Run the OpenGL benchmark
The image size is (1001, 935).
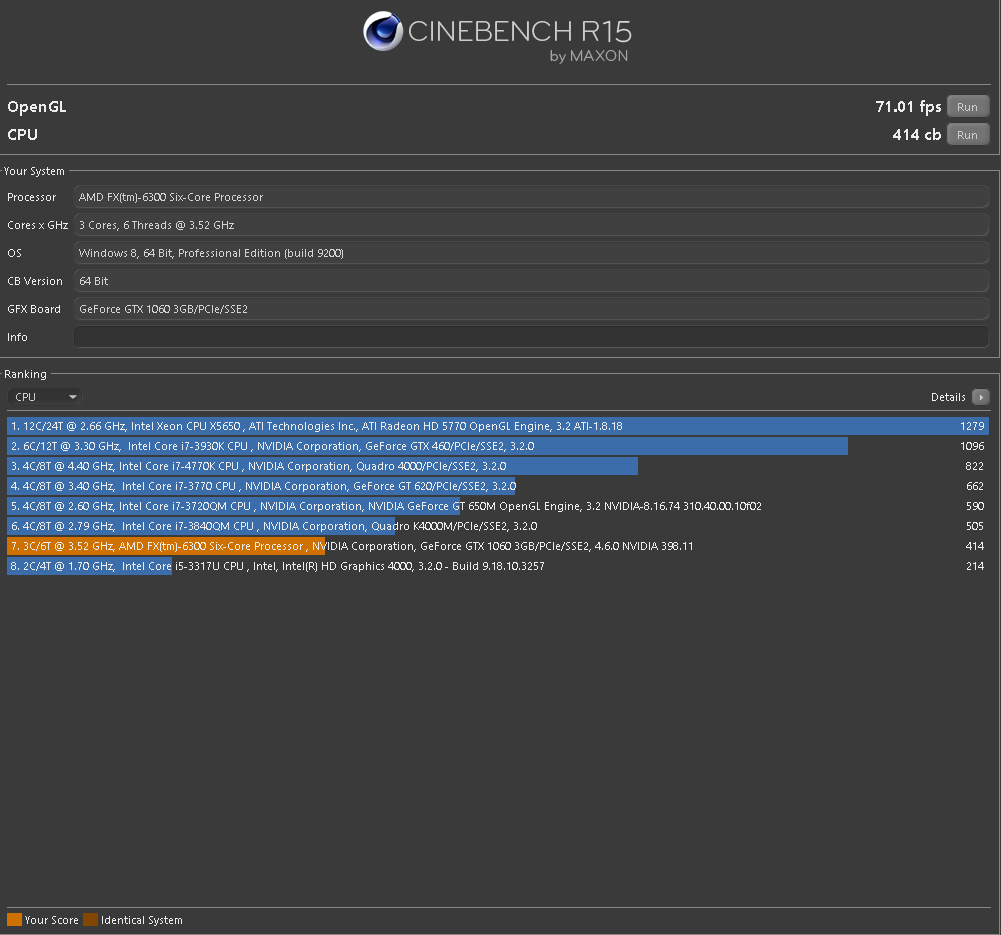pyautogui.click(x=968, y=107)
